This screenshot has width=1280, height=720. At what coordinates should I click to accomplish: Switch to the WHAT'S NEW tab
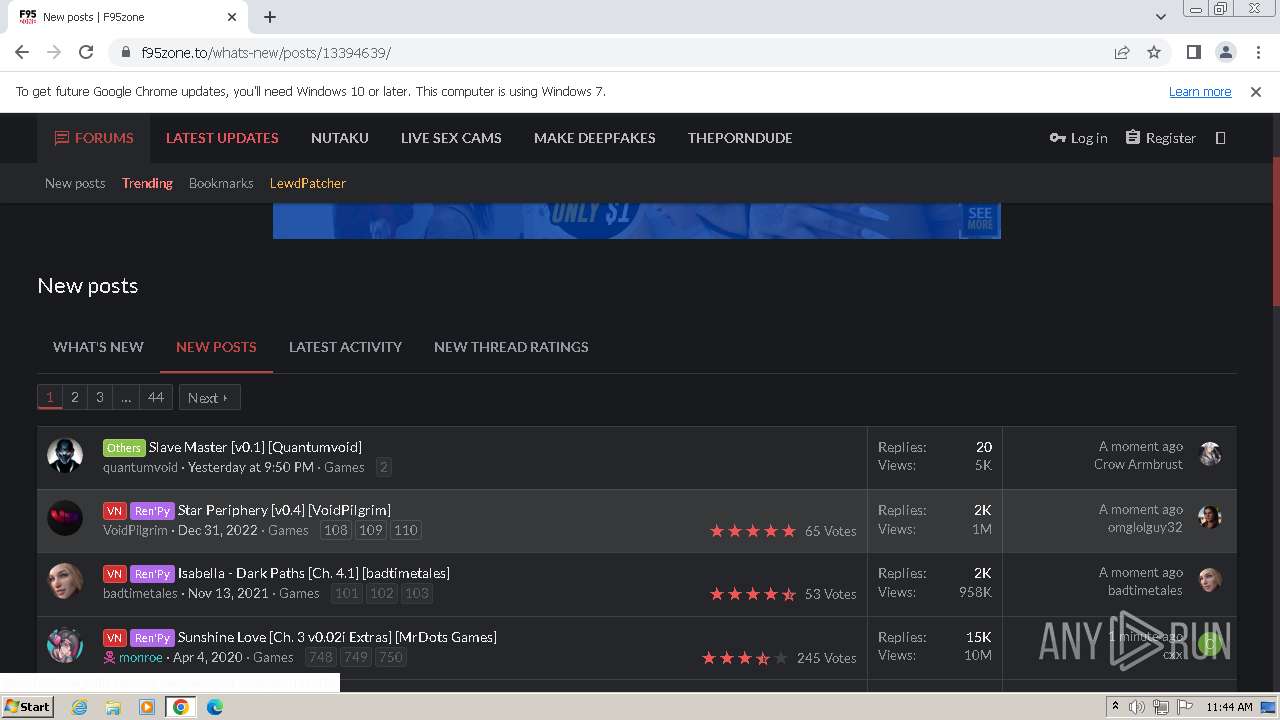tap(98, 347)
